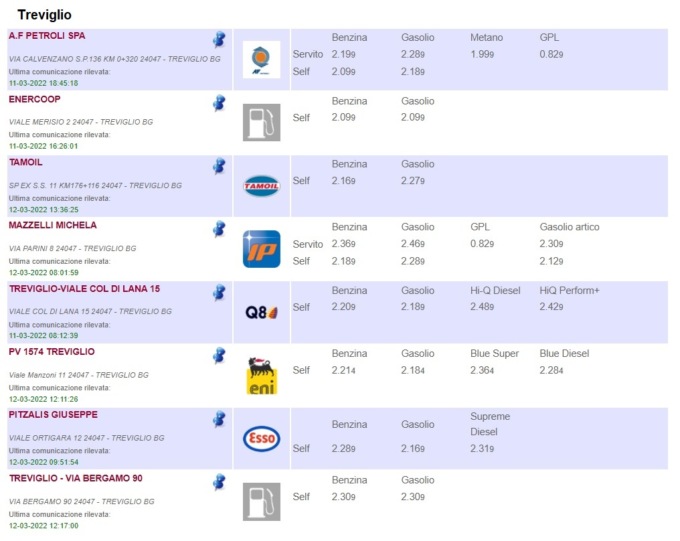Click the Tamoil brand logo
The image size is (680, 541).
pos(262,186)
